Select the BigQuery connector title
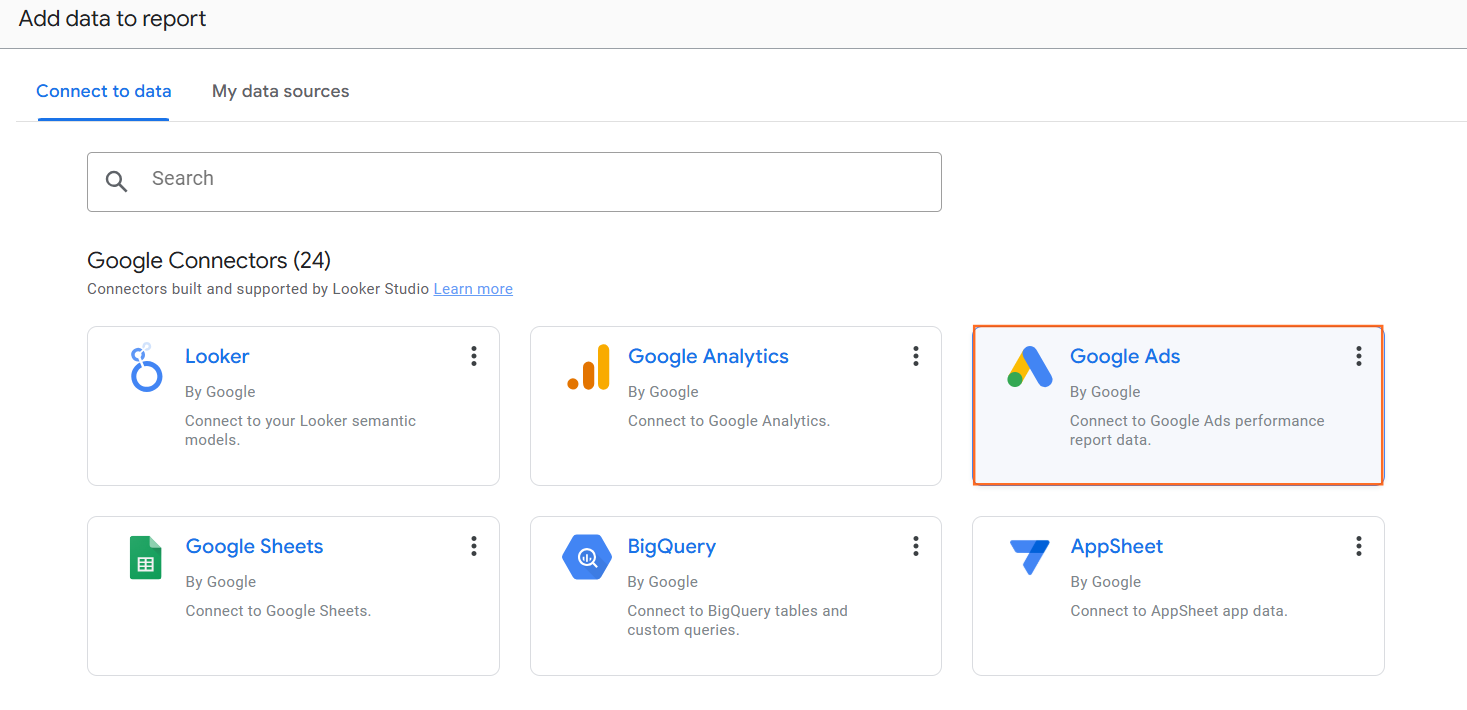 [x=672, y=546]
